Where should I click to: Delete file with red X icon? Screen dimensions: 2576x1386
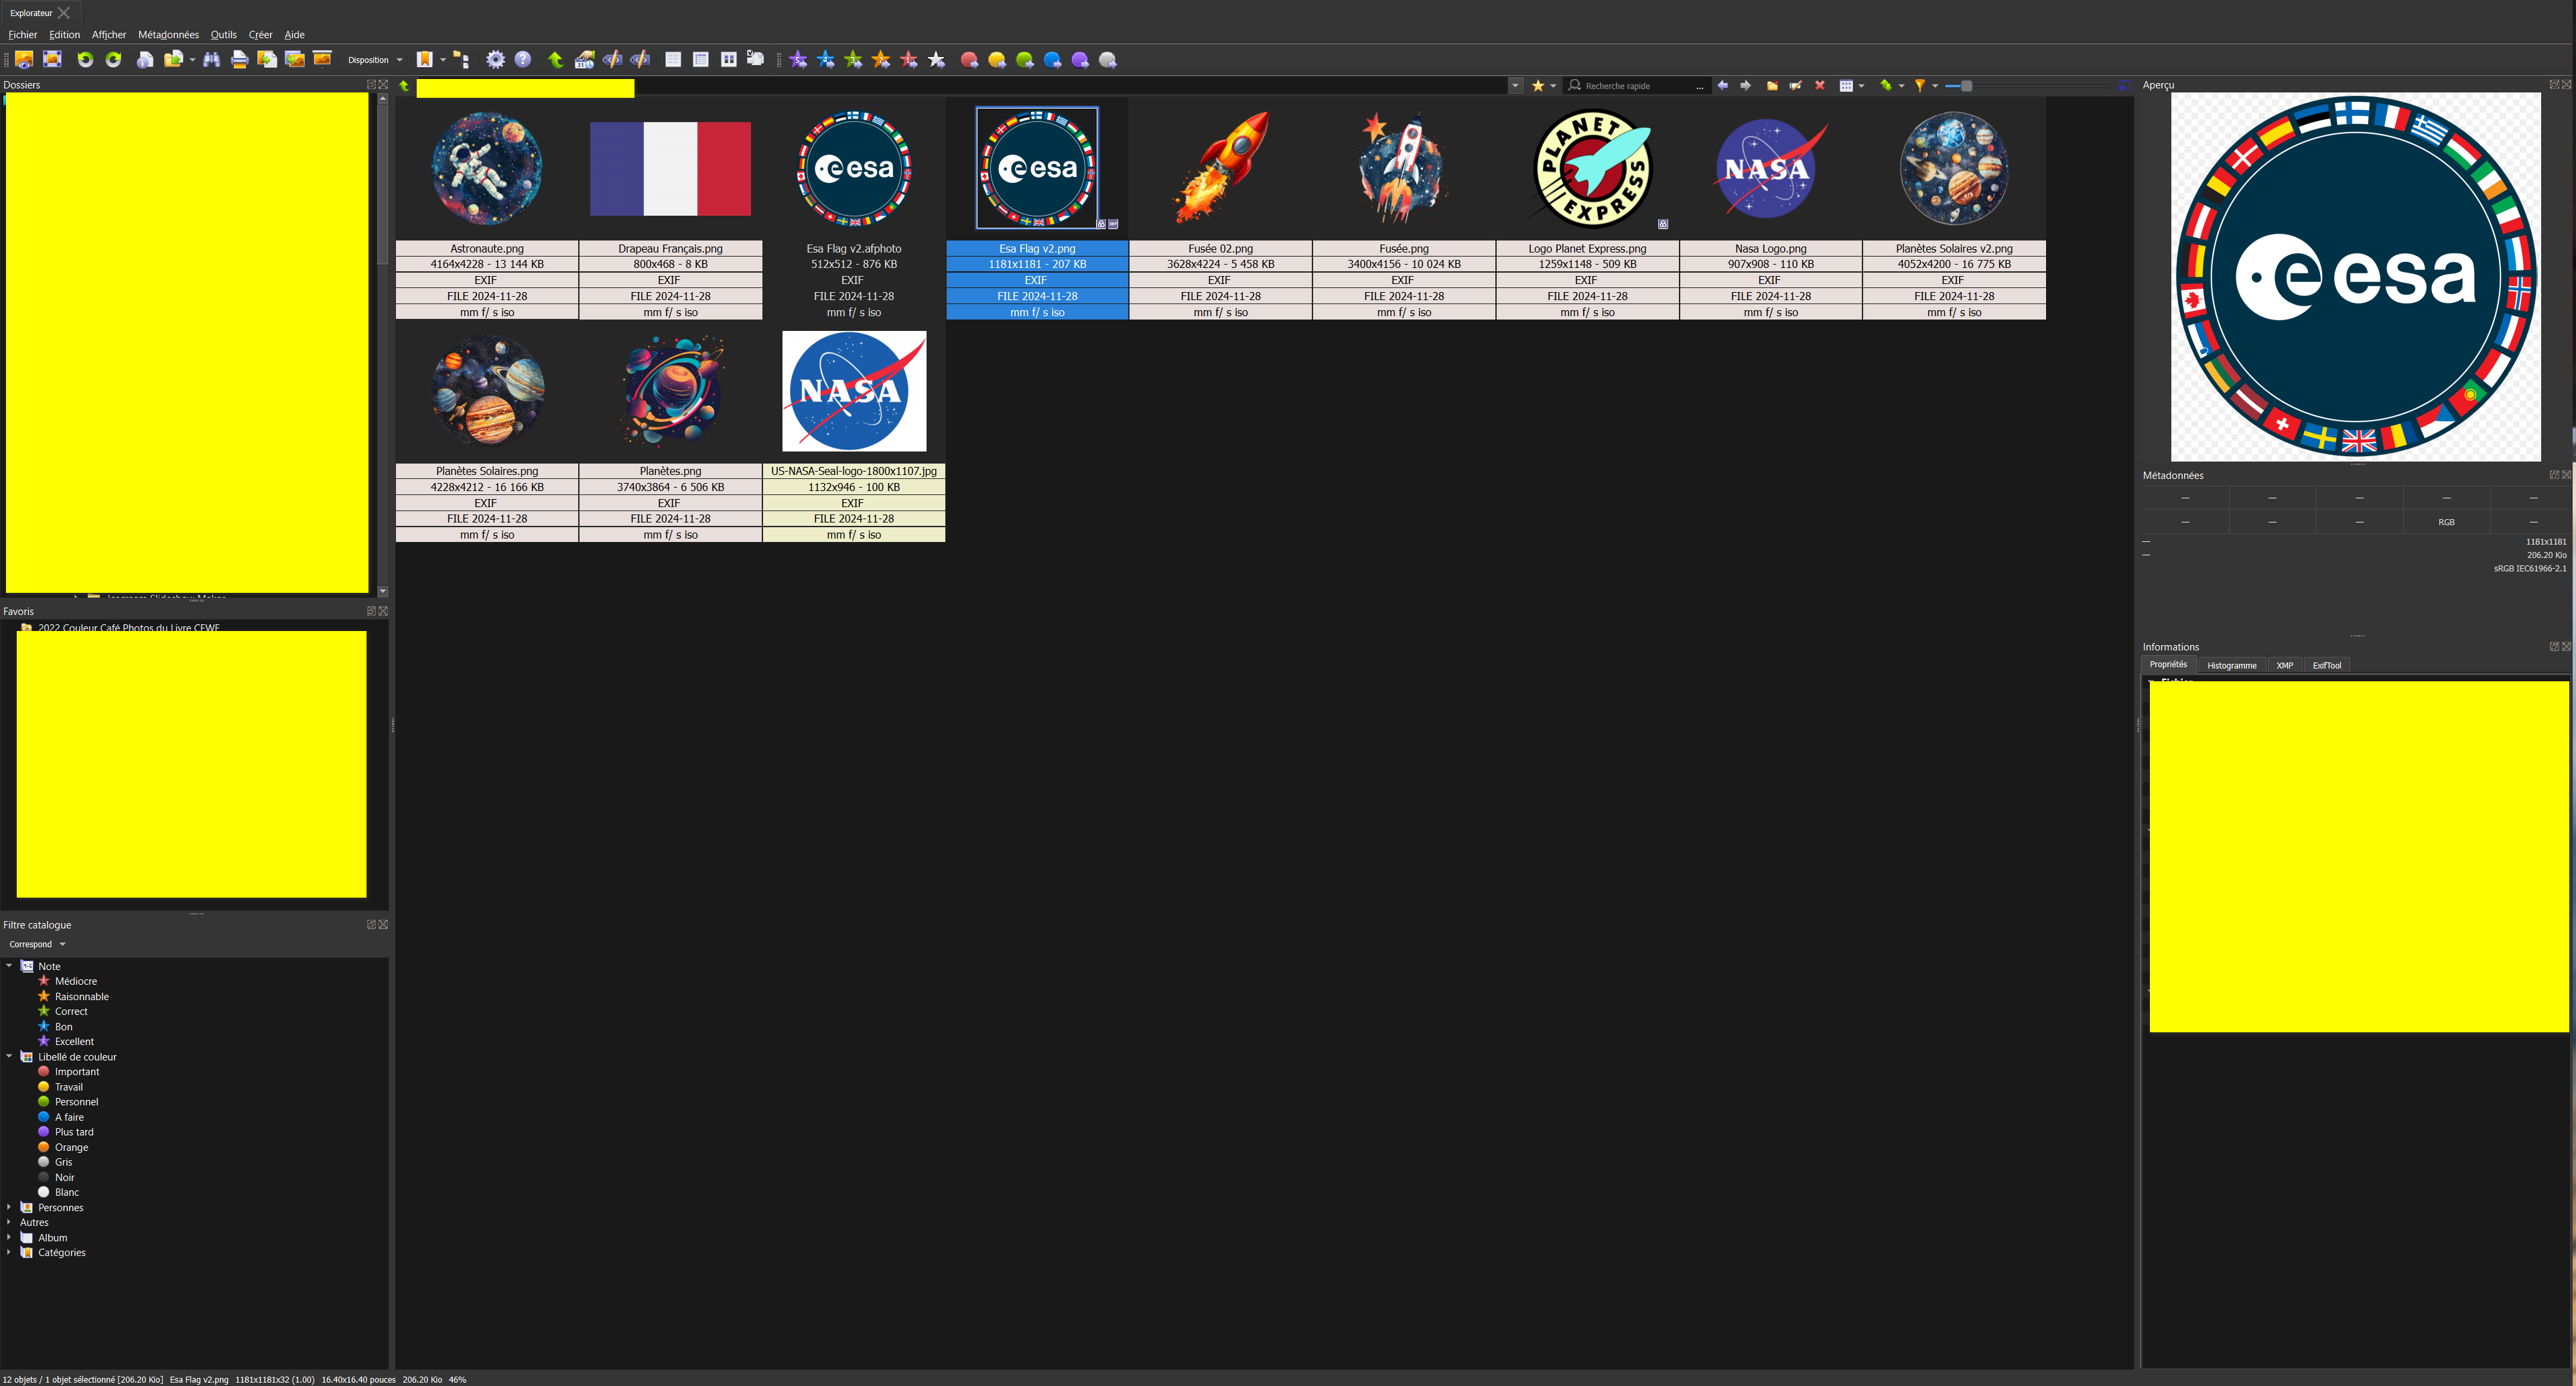point(1820,86)
